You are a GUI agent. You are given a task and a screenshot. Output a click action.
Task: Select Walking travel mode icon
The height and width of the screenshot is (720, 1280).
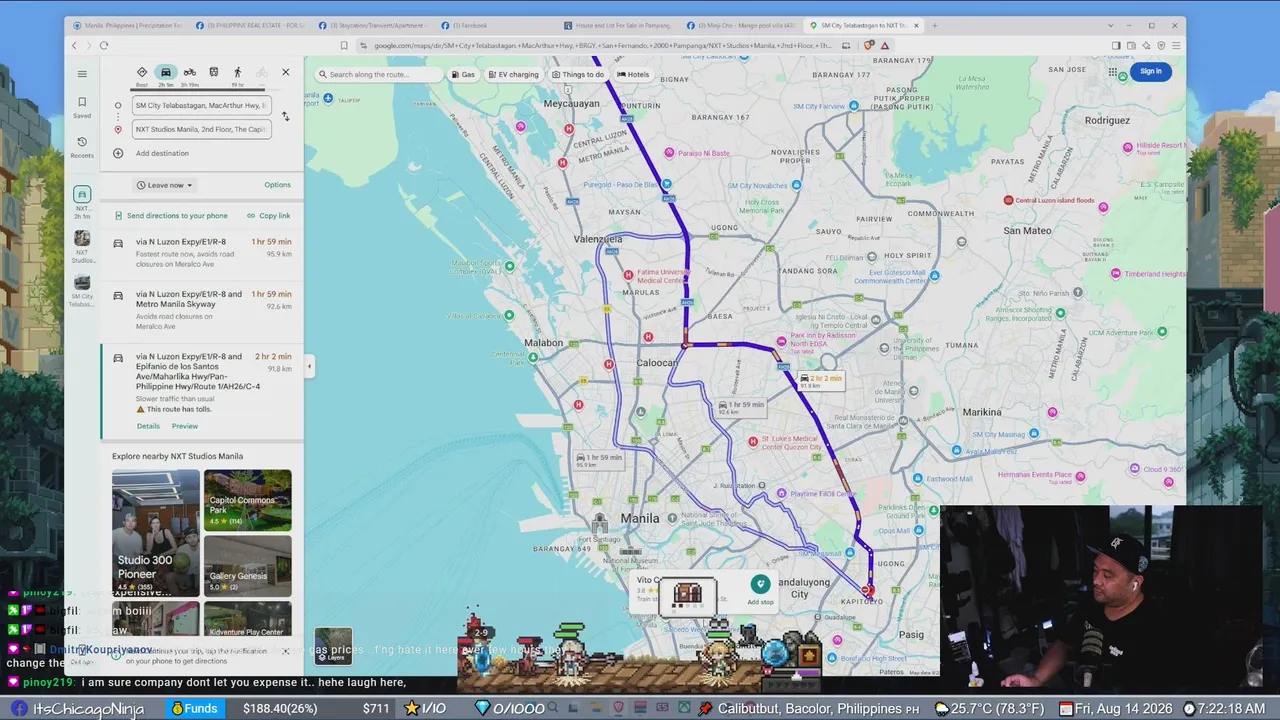pyautogui.click(x=237, y=72)
